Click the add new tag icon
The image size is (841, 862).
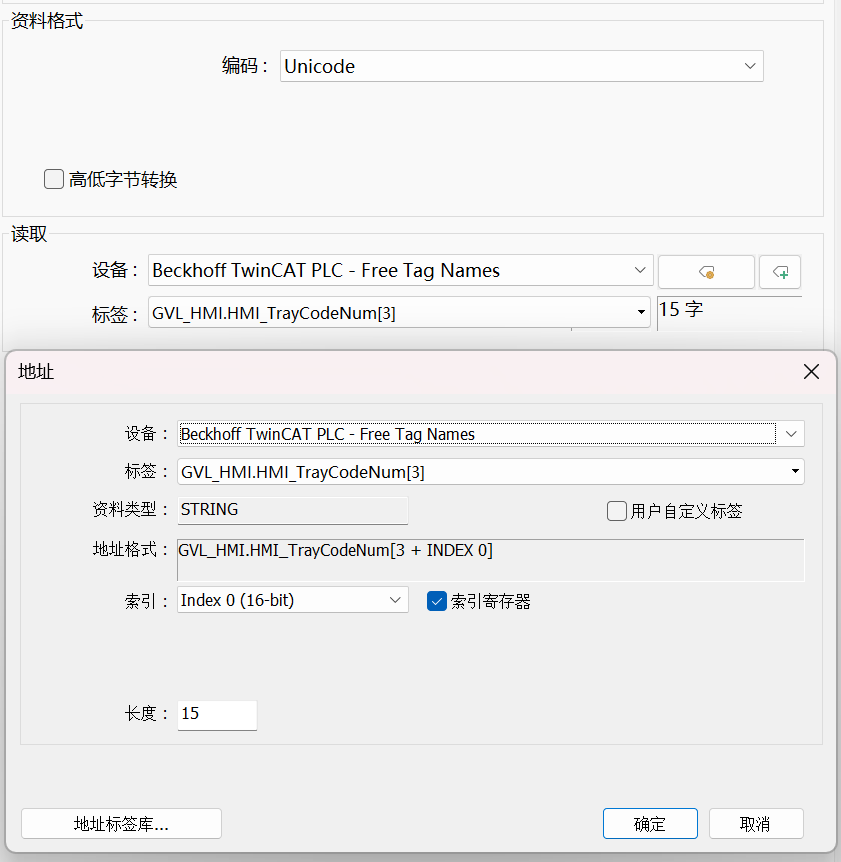(x=780, y=271)
